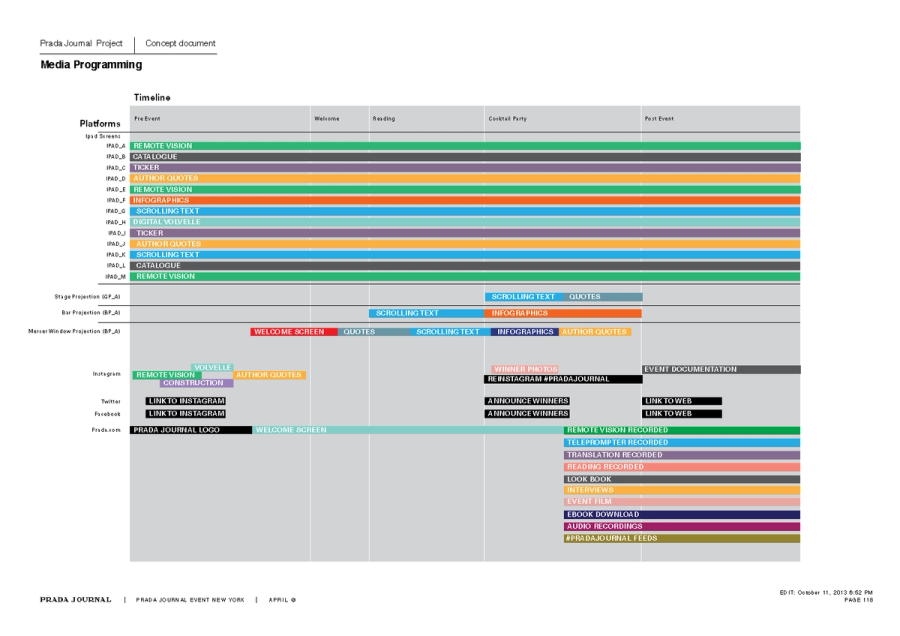Select the red Welcome Screen block in Mercer row
The height and width of the screenshot is (636, 900).
[x=294, y=332]
